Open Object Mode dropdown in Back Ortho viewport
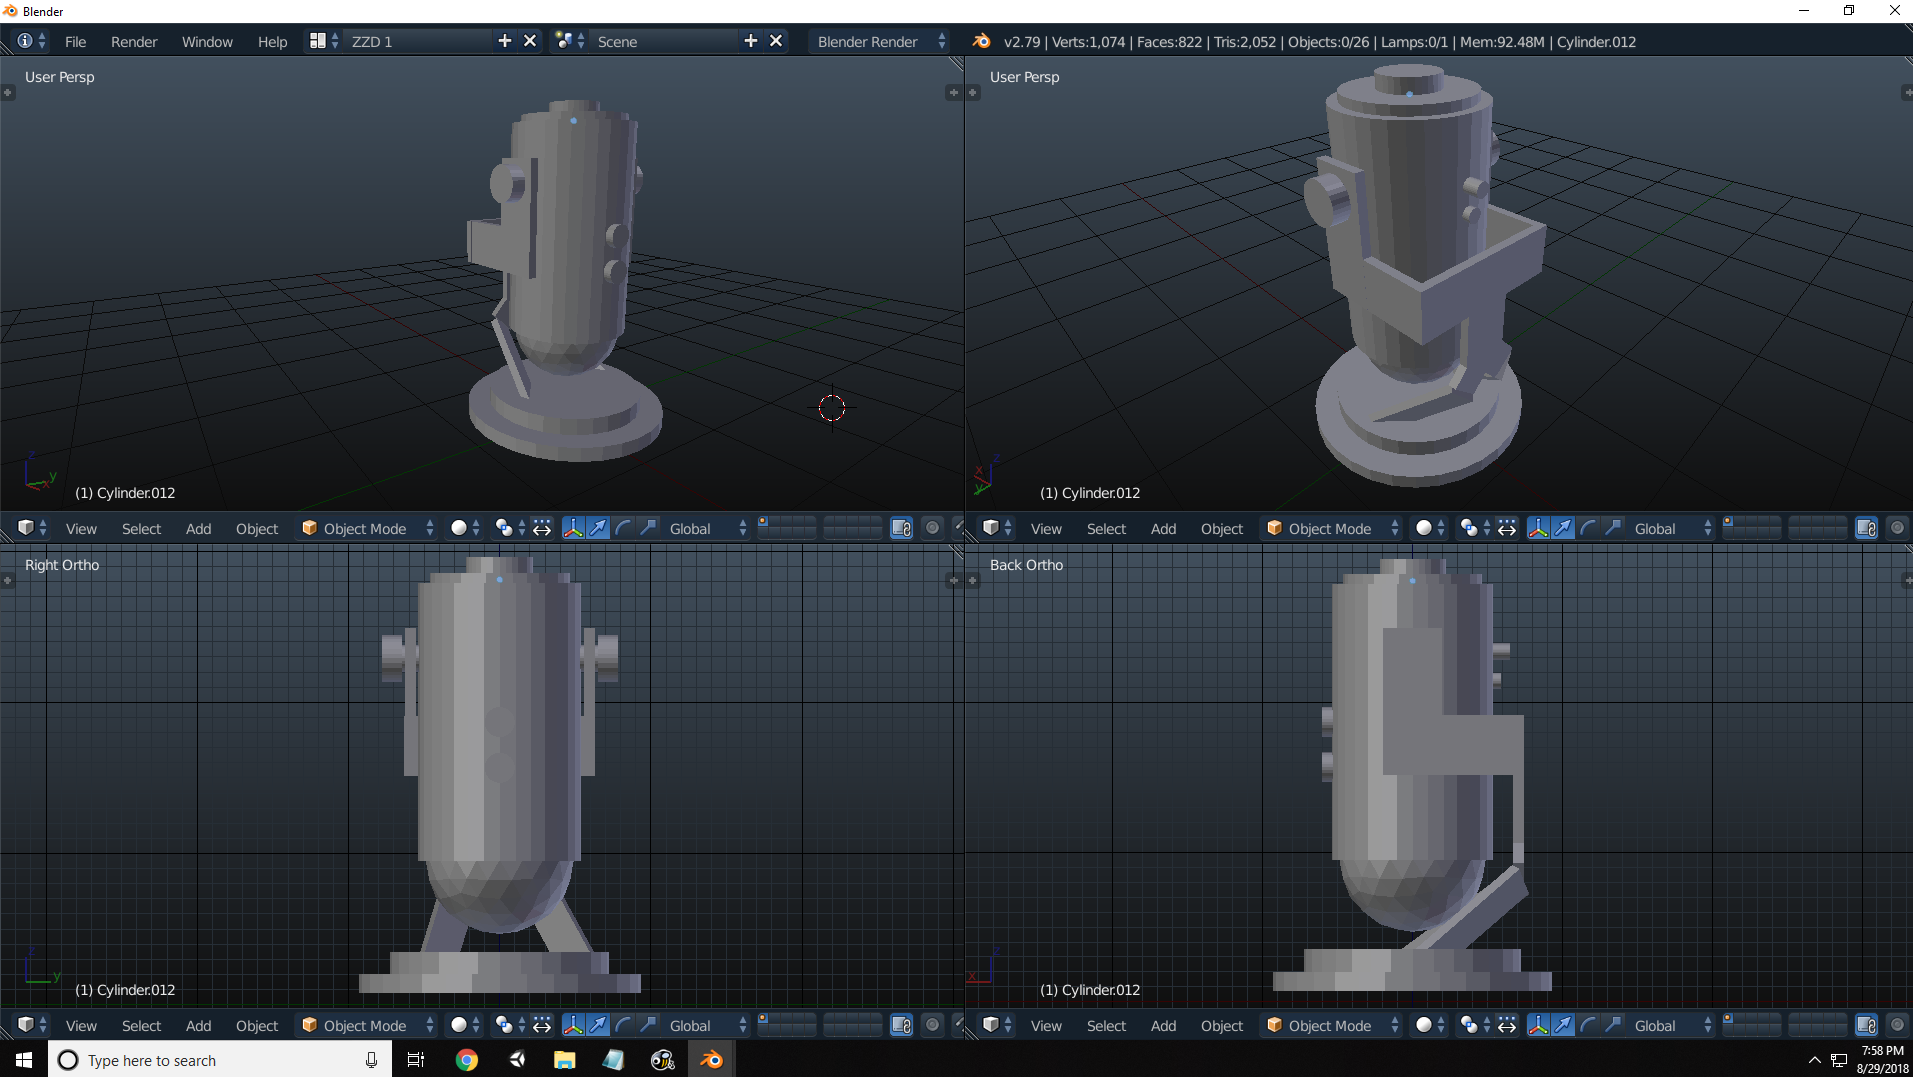 [1332, 1025]
